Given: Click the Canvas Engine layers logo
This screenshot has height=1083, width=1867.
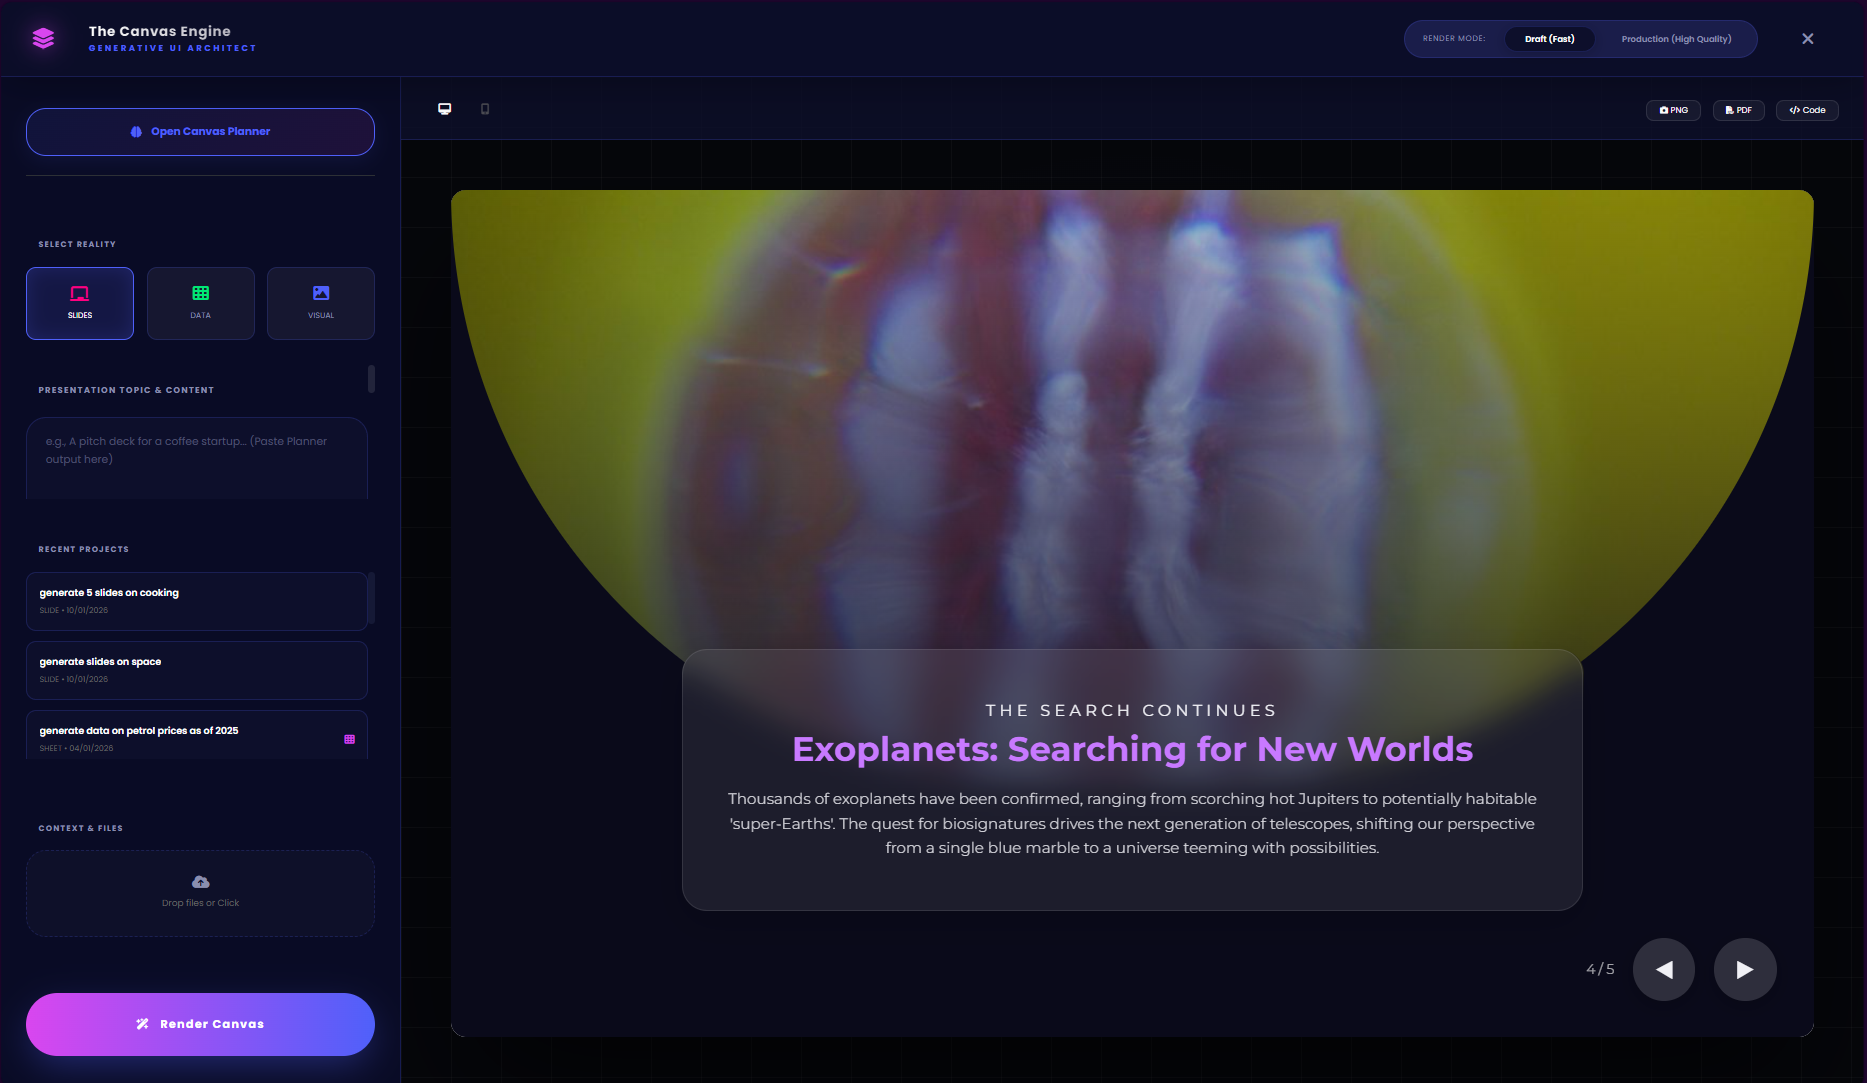Looking at the screenshot, I should (43, 39).
